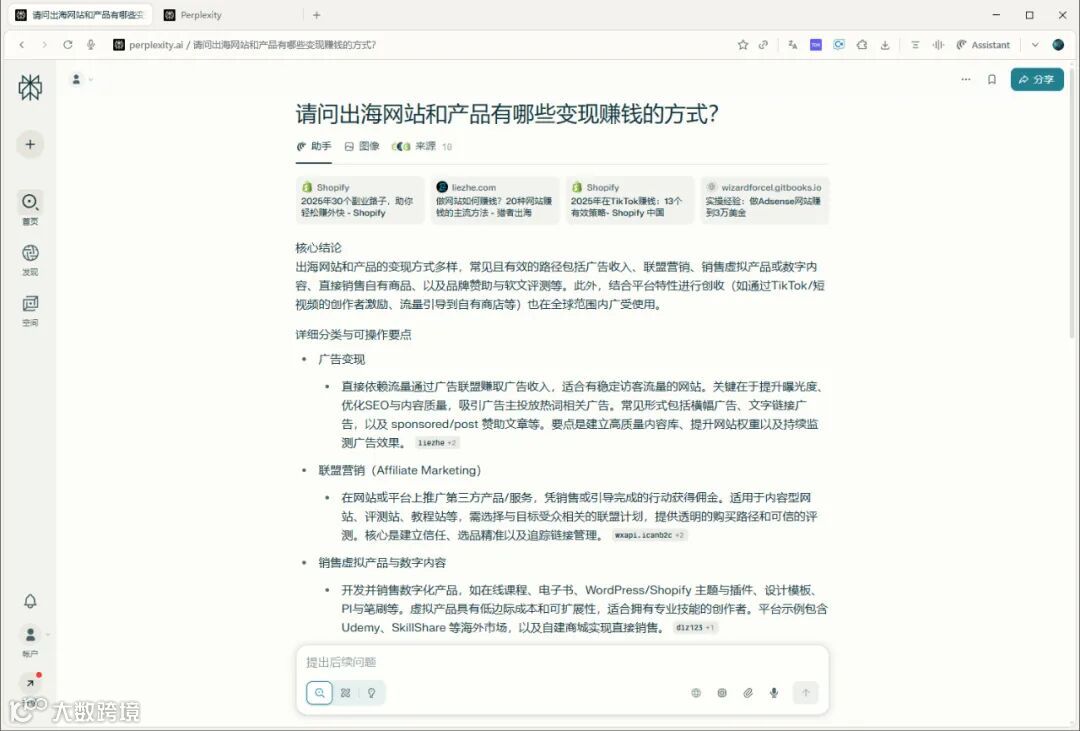Open the Shopify 2025年30个副业 source card
Viewport: 1080px width, 731px height.
[360, 200]
